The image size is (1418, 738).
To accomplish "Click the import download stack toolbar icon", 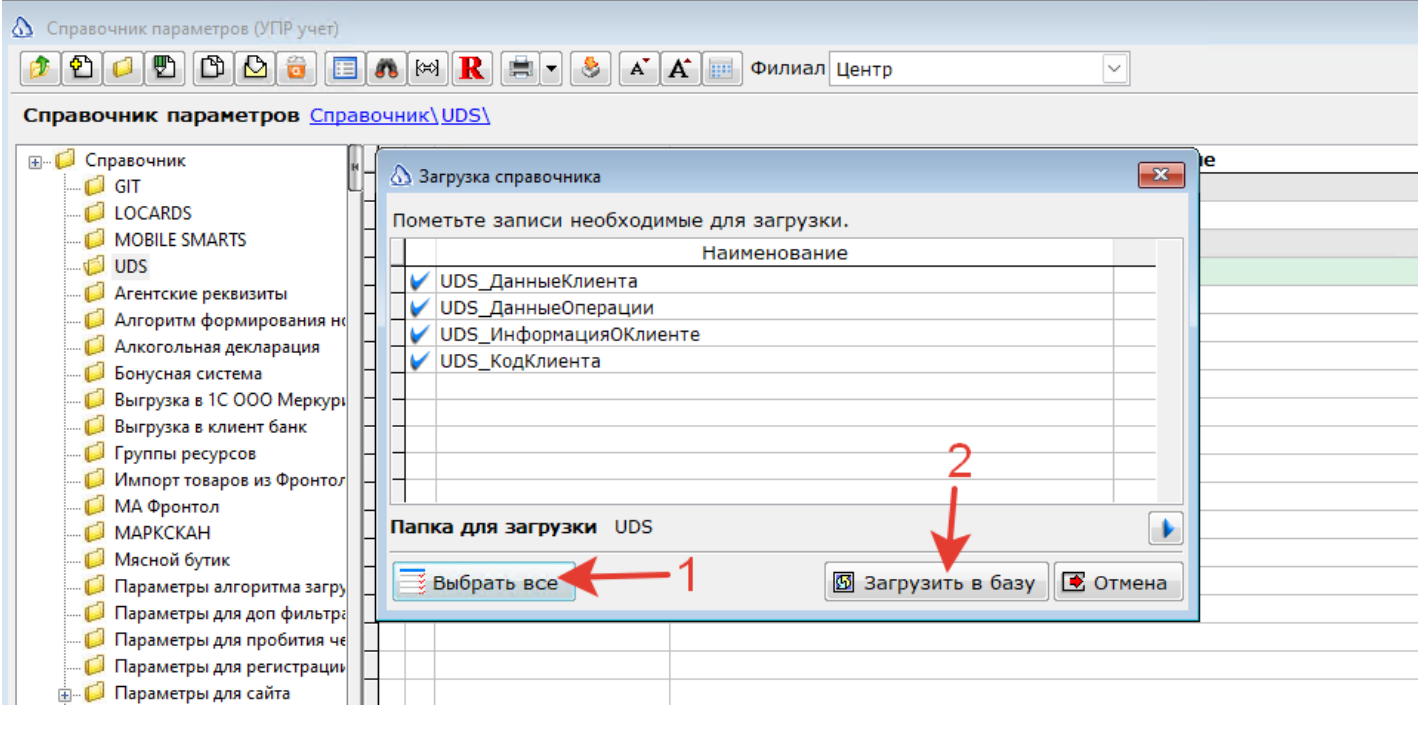I will click(593, 69).
